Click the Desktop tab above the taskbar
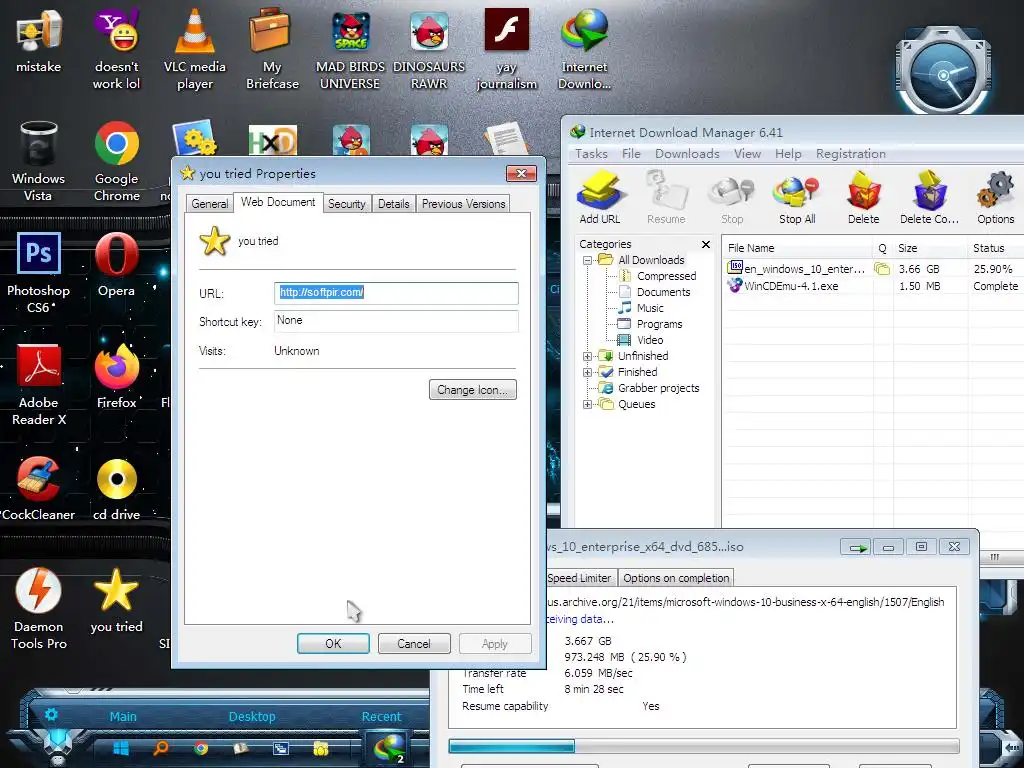 click(252, 716)
